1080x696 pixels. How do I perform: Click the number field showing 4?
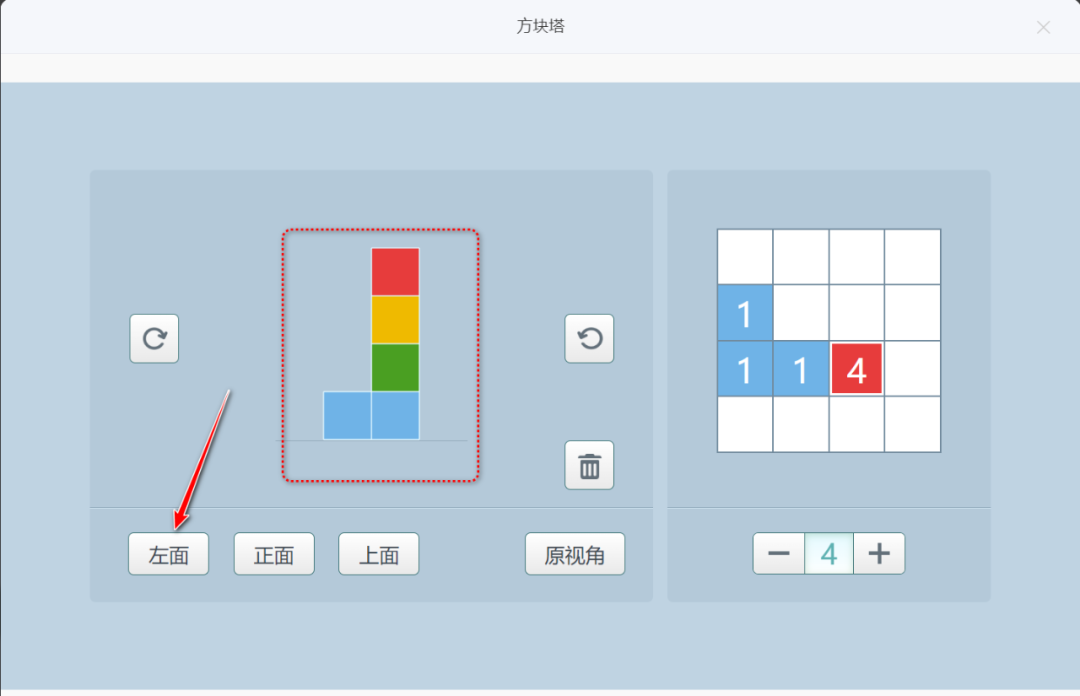(x=829, y=551)
